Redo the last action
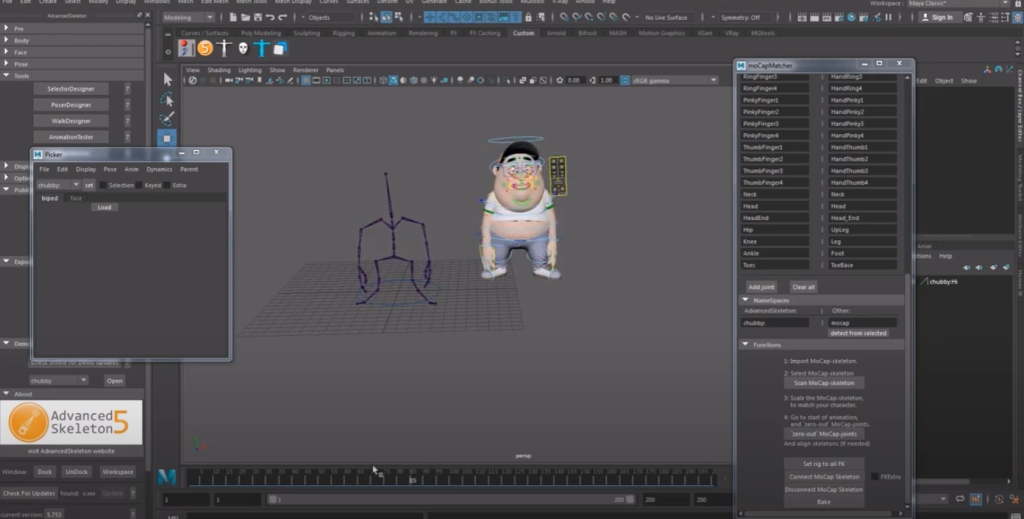 [283, 18]
